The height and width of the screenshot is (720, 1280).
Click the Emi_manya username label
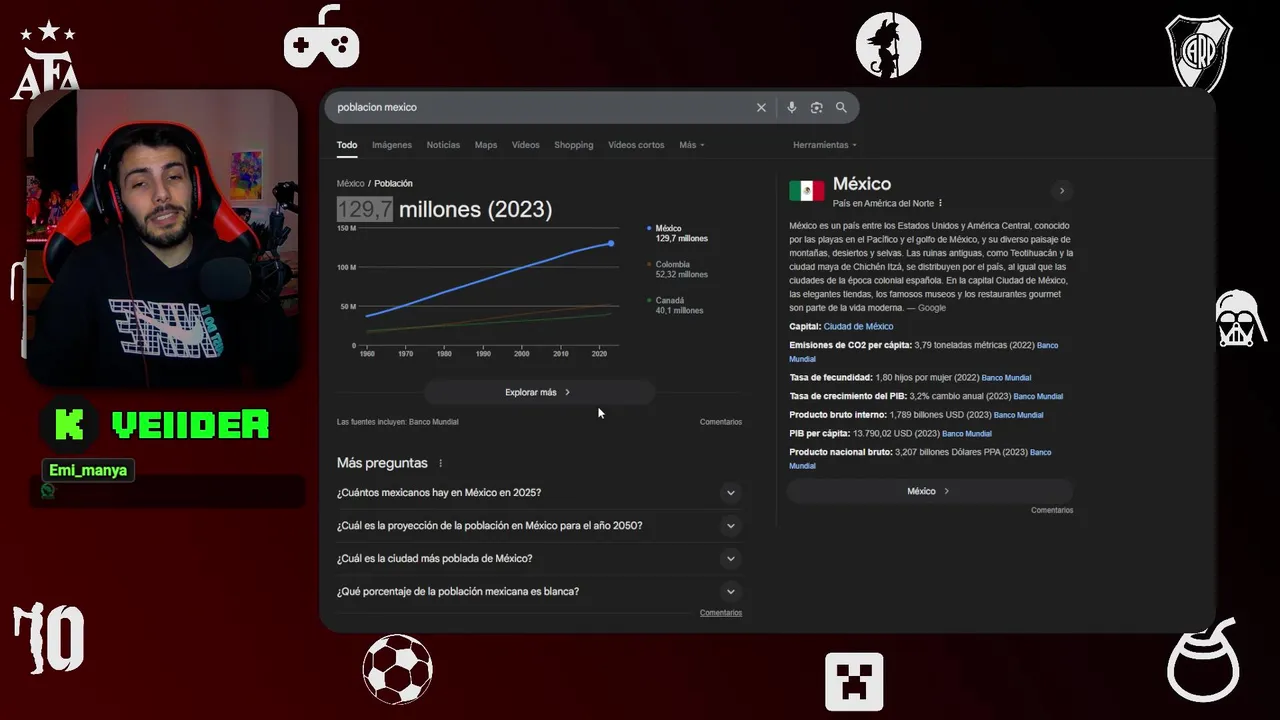[88, 470]
